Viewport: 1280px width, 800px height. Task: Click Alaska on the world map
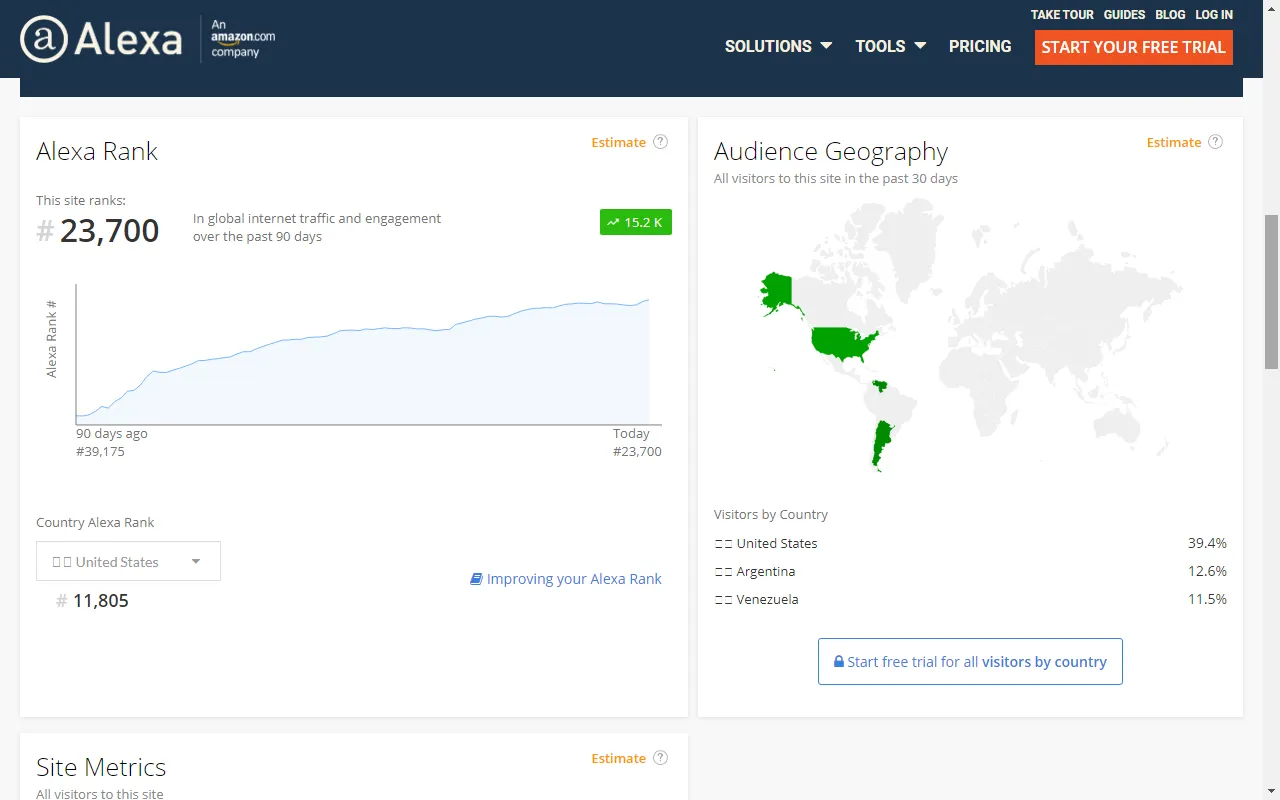coord(778,293)
